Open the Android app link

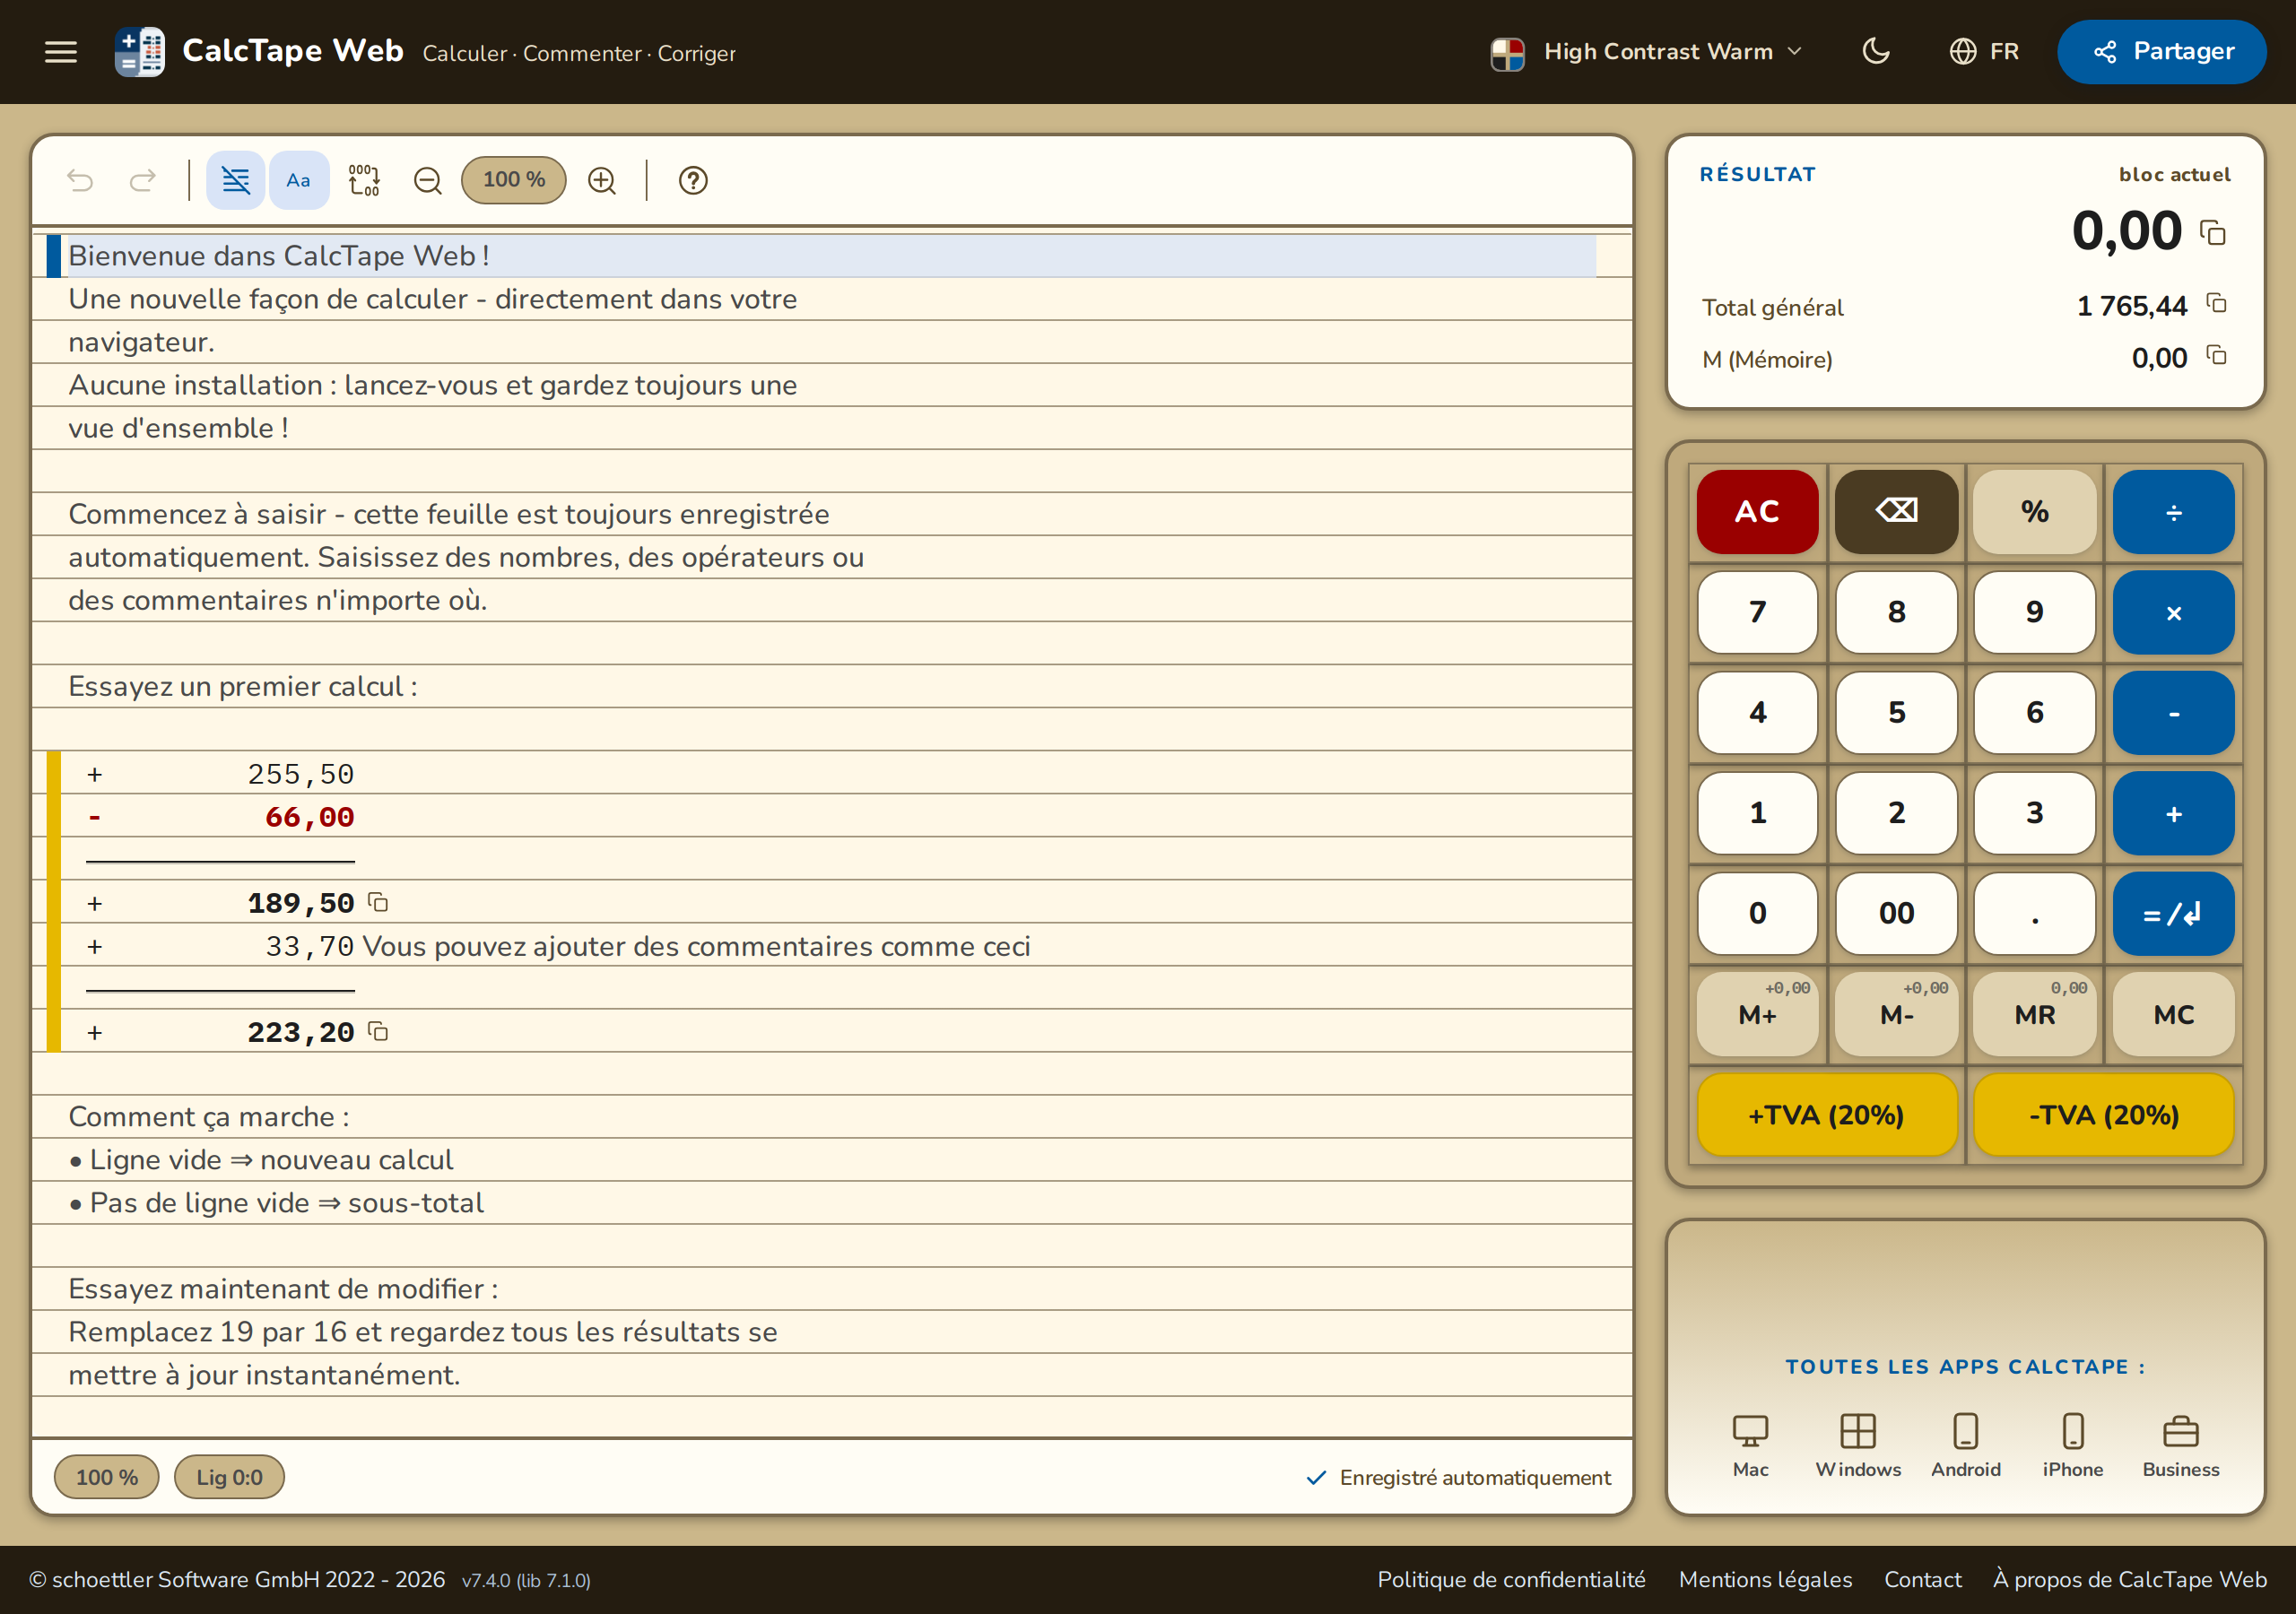1966,1445
